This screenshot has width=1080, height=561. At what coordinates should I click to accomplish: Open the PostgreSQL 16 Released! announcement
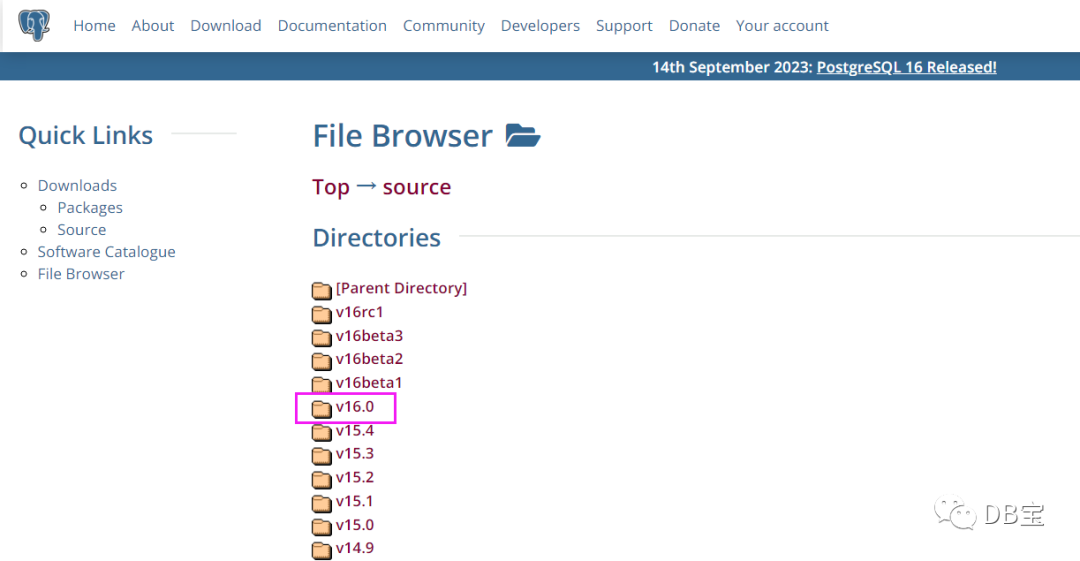906,67
